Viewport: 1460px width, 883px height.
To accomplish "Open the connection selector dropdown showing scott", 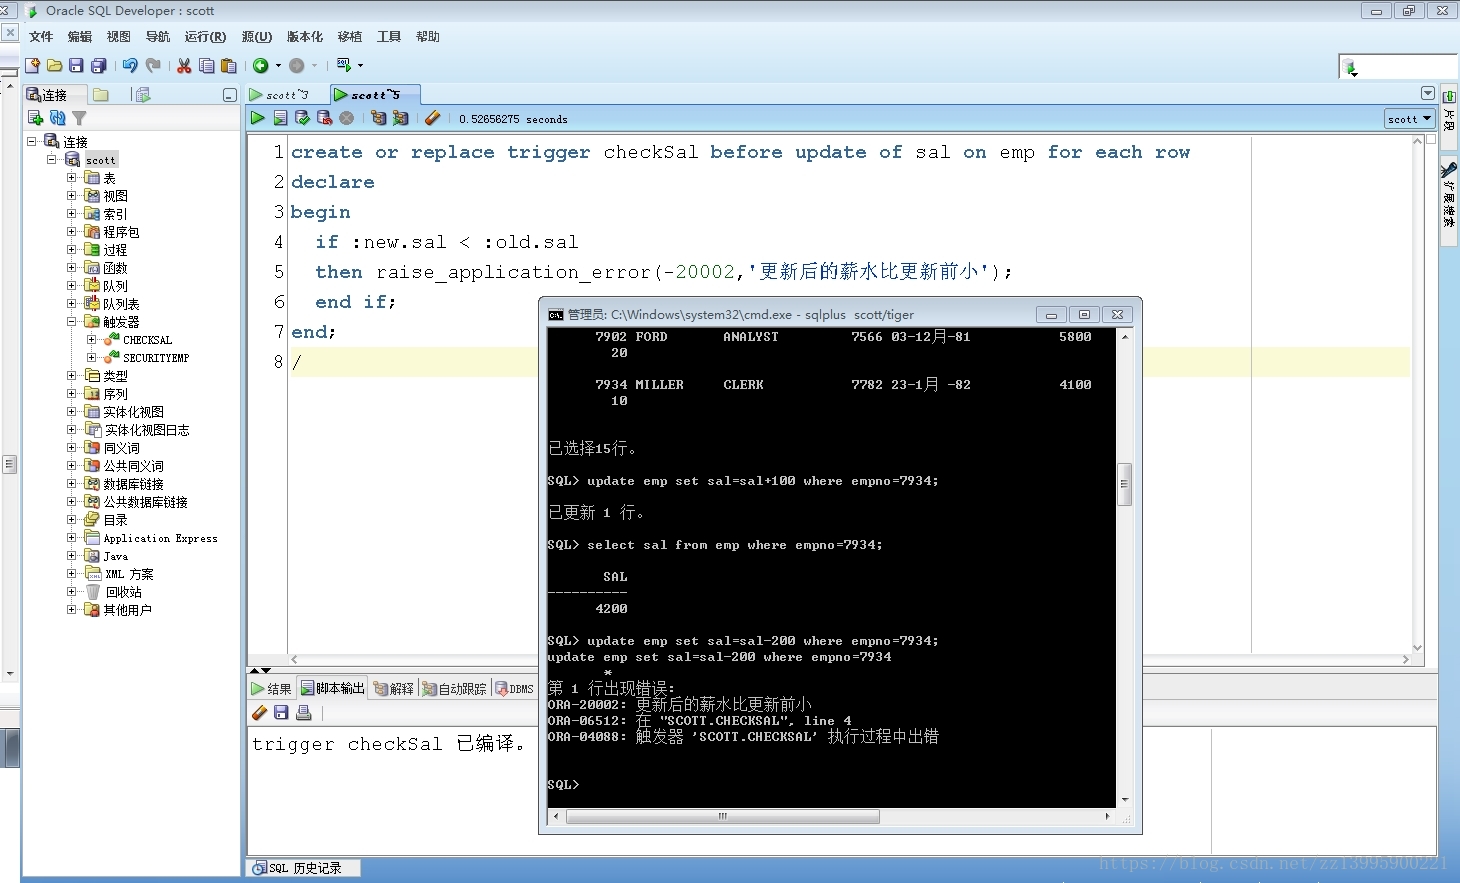I will click(x=1410, y=119).
